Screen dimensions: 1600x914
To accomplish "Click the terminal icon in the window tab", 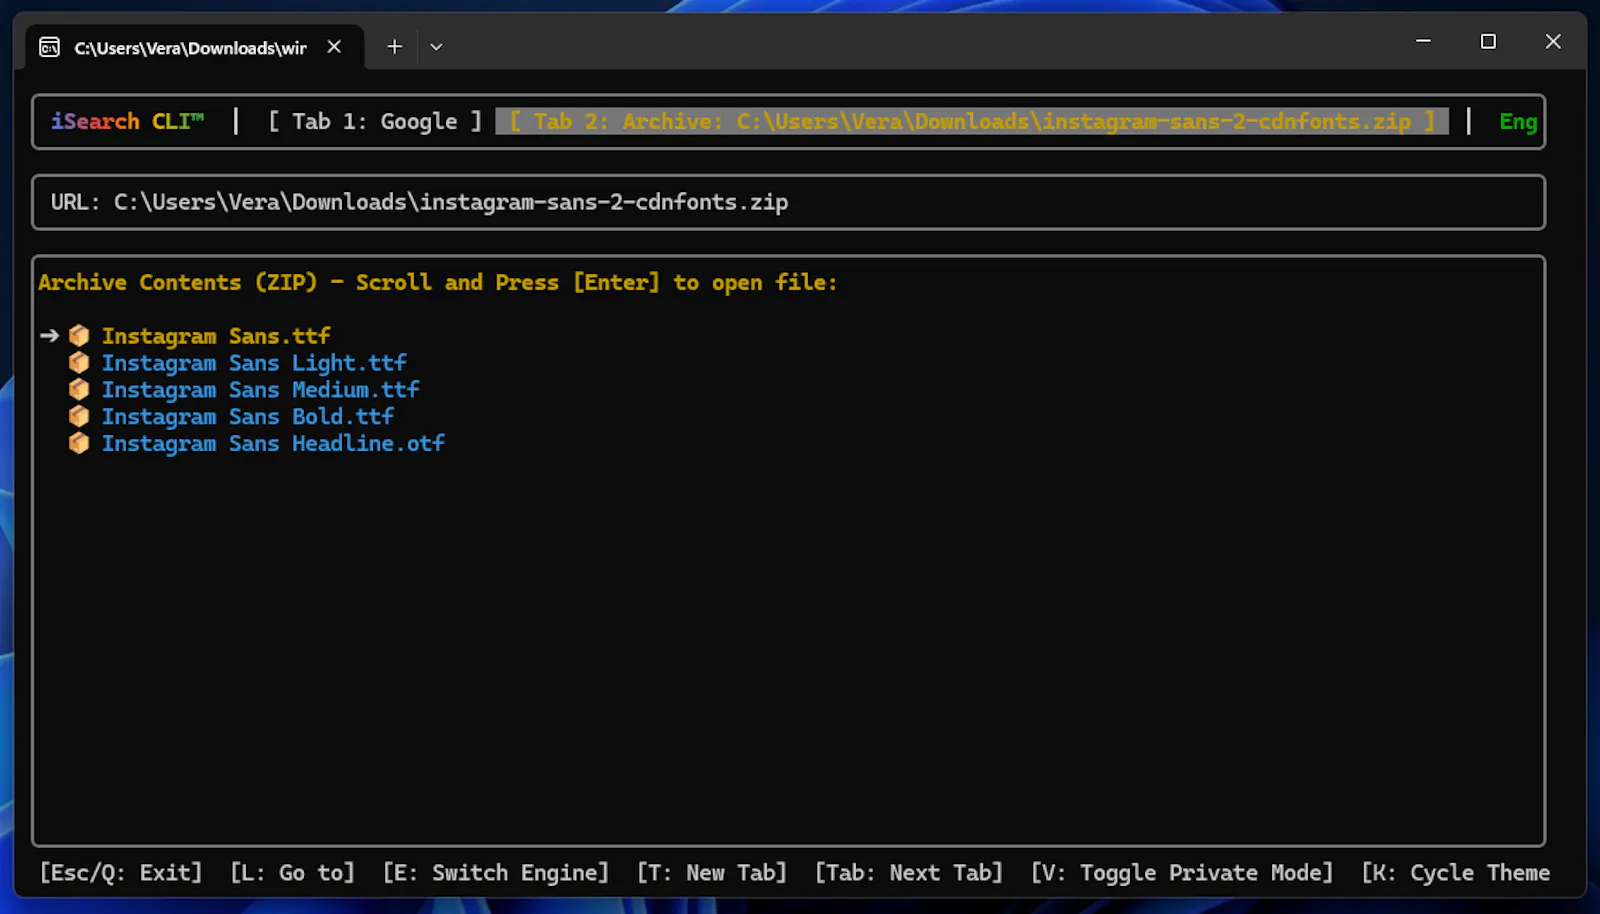I will tap(49, 47).
